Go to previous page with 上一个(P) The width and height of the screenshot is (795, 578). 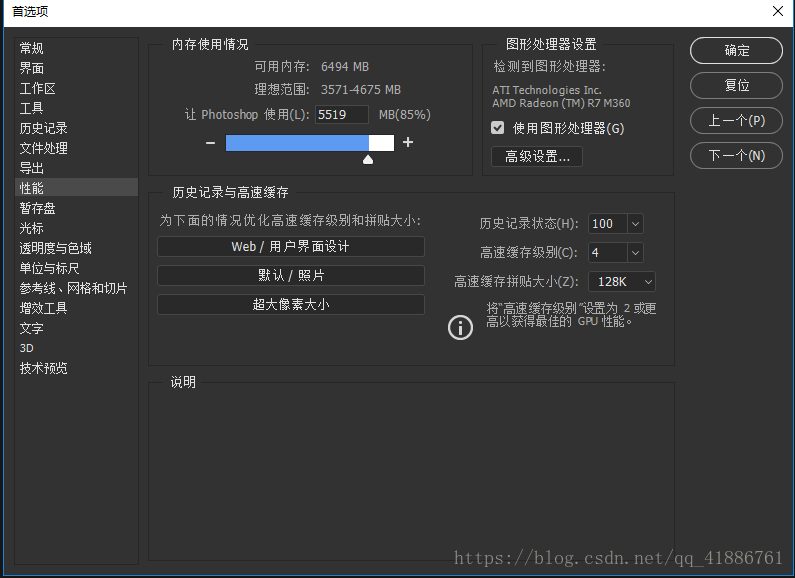click(736, 120)
